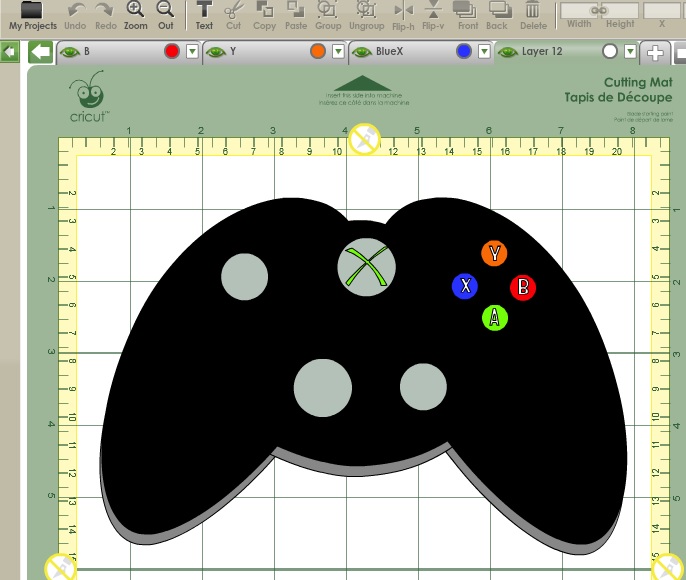Add a new layer with plus button

point(654,53)
